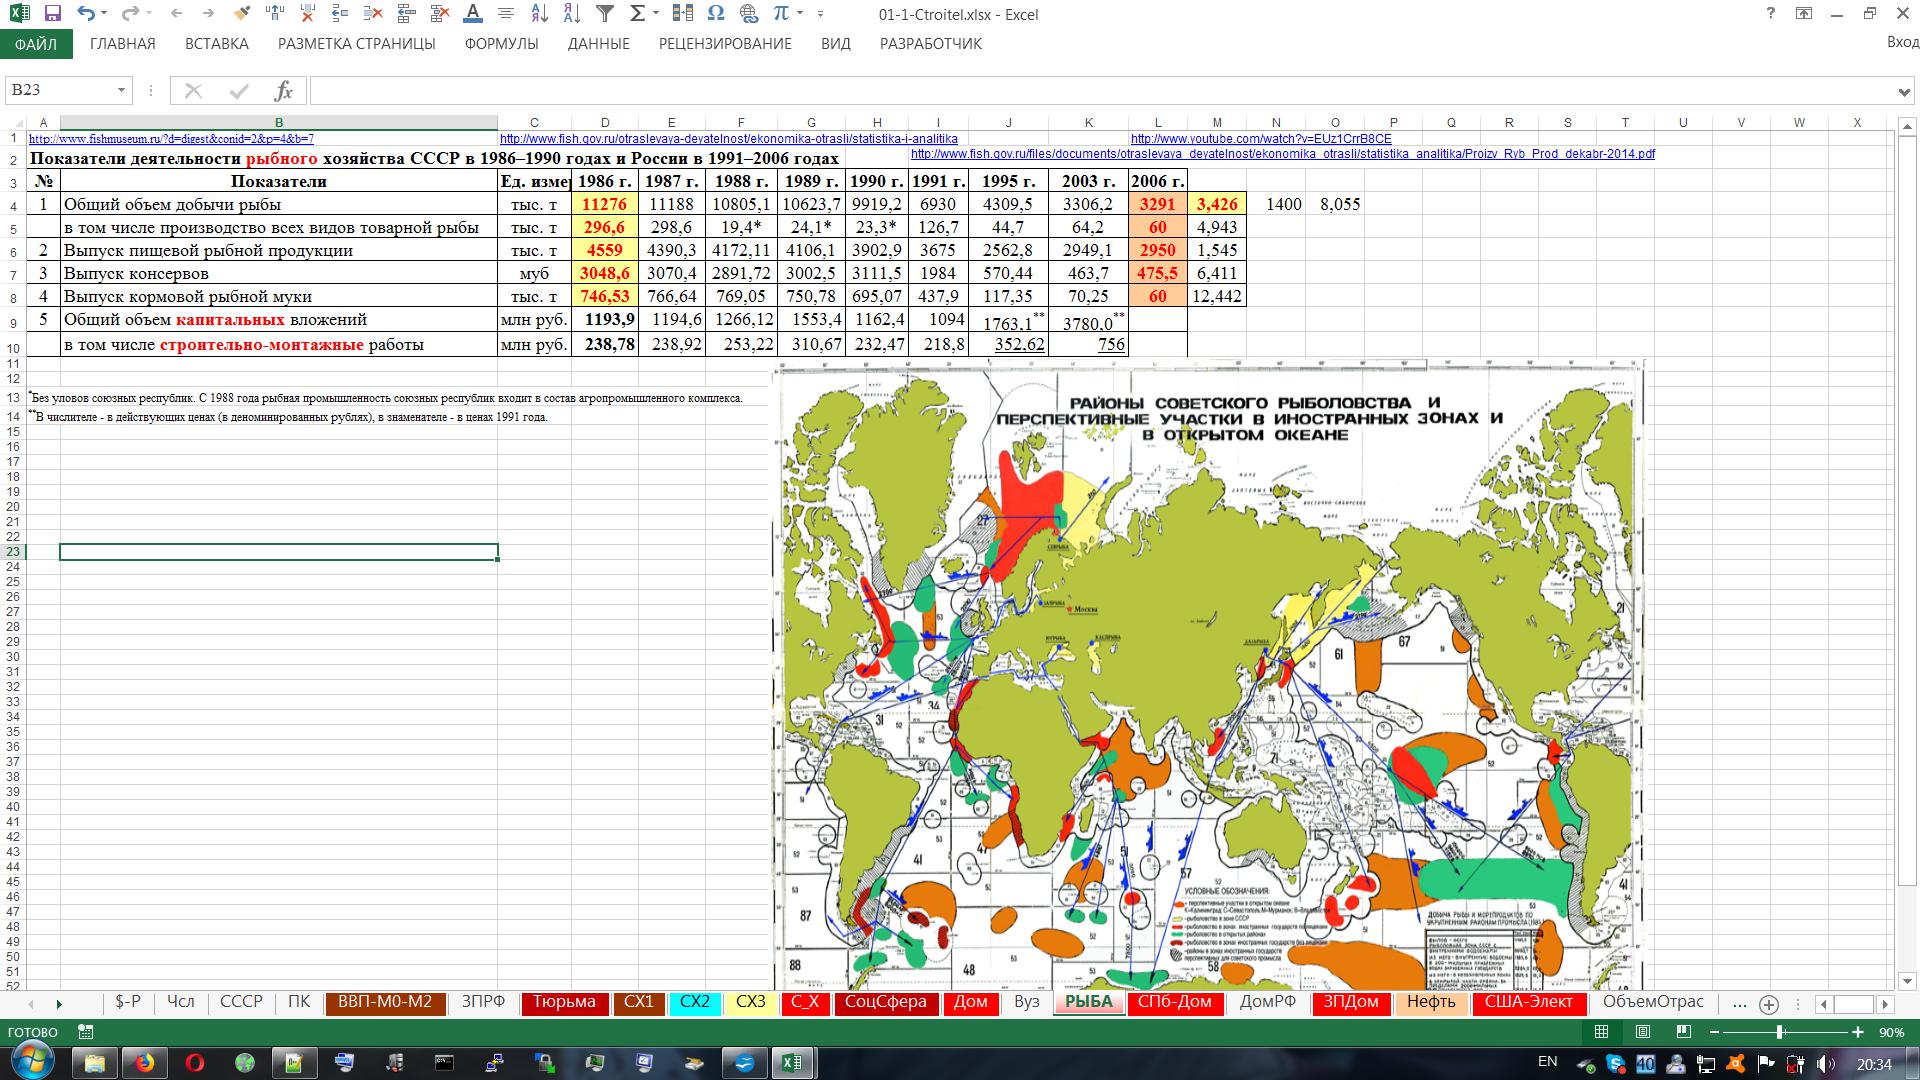Image resolution: width=1920 pixels, height=1080 pixels.
Task: Add new sheet with the plus icon
Action: [x=1769, y=1004]
